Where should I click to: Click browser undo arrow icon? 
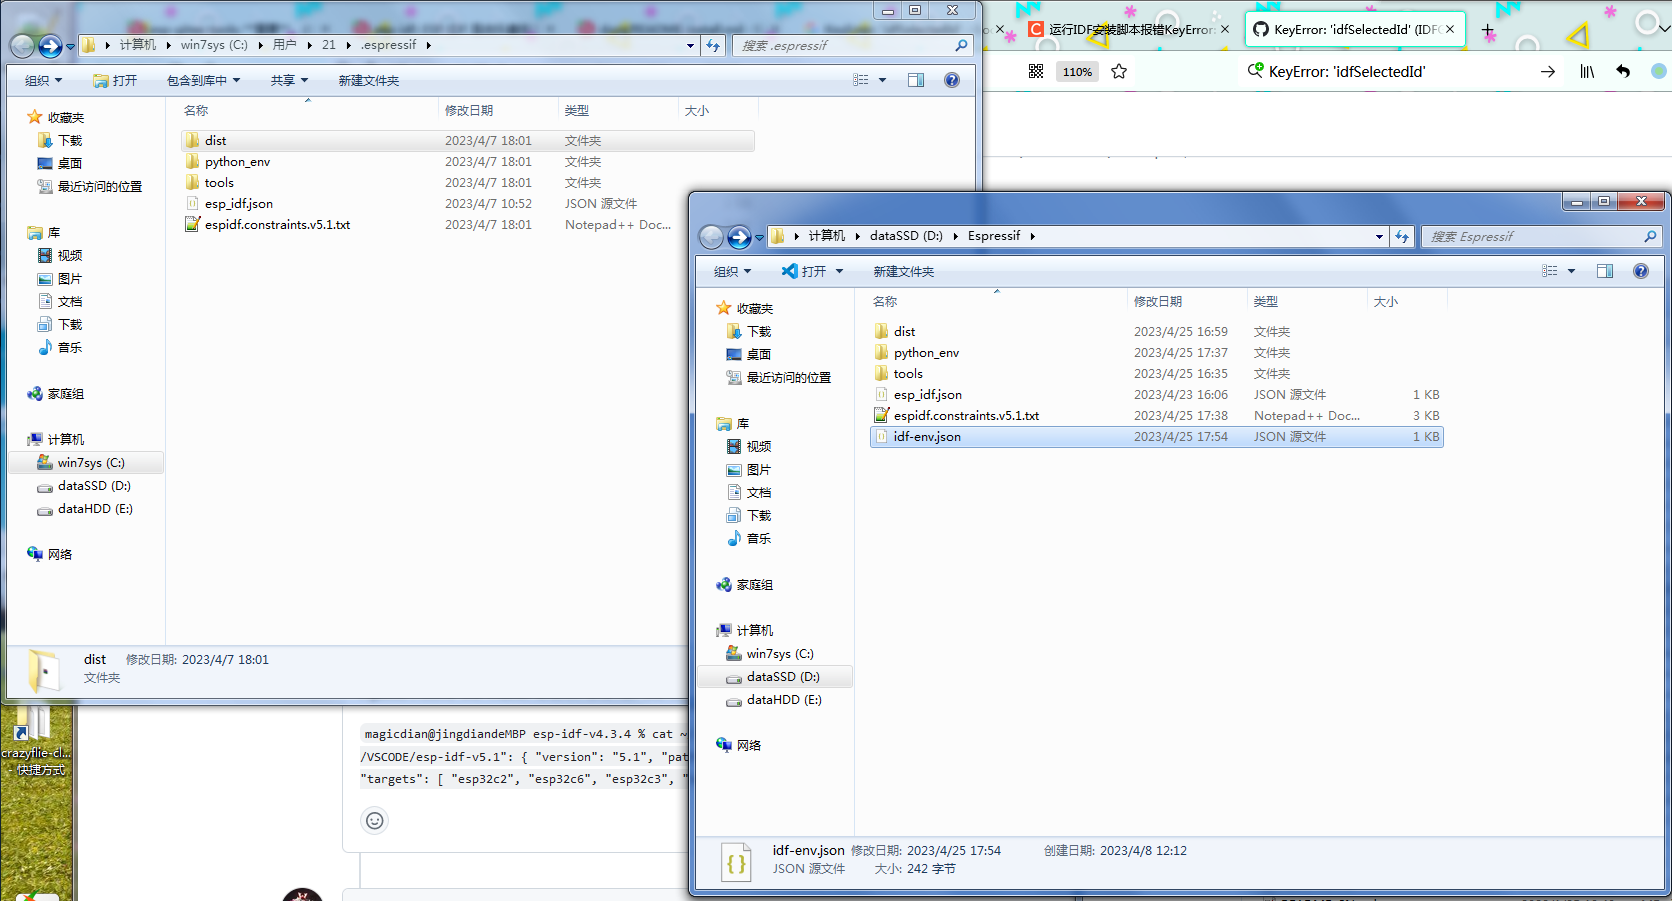[1623, 71]
